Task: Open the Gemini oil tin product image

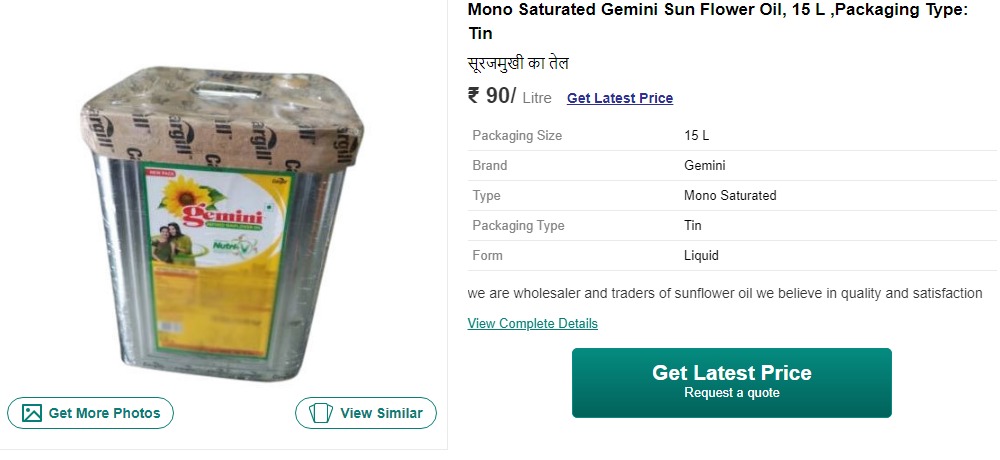Action: tap(225, 225)
